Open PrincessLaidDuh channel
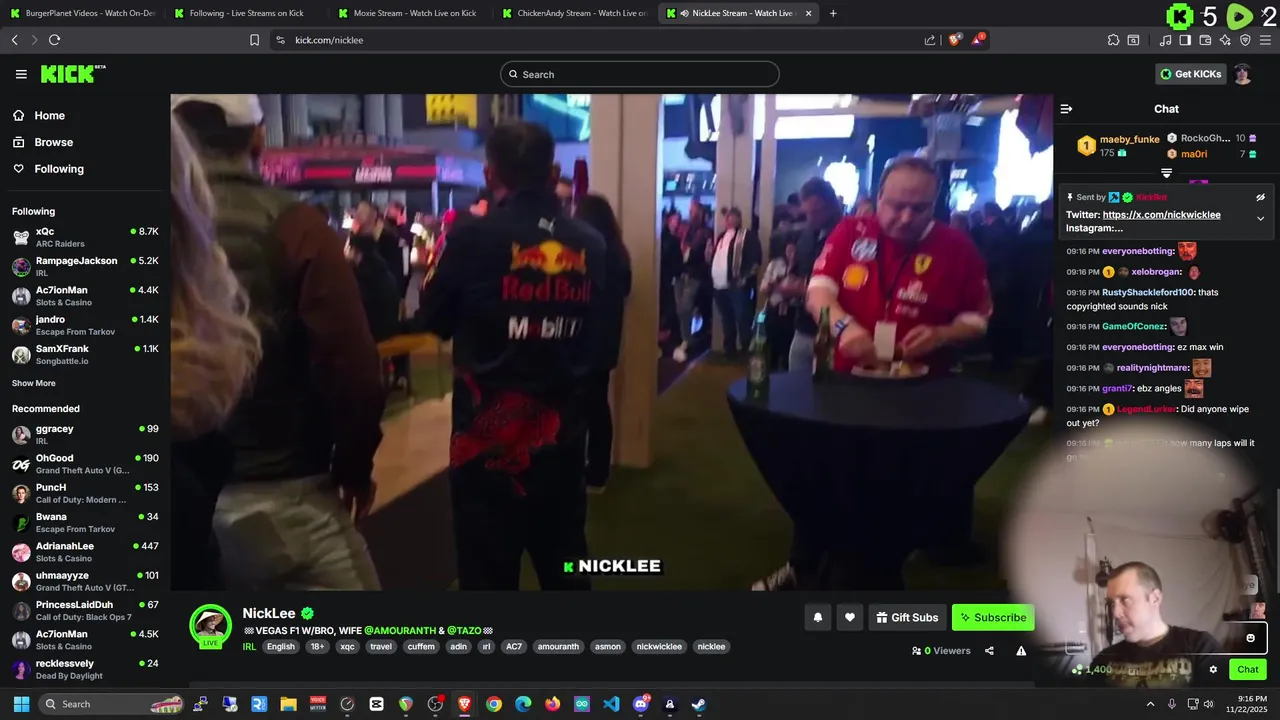Viewport: 1280px width, 720px height. click(85, 610)
